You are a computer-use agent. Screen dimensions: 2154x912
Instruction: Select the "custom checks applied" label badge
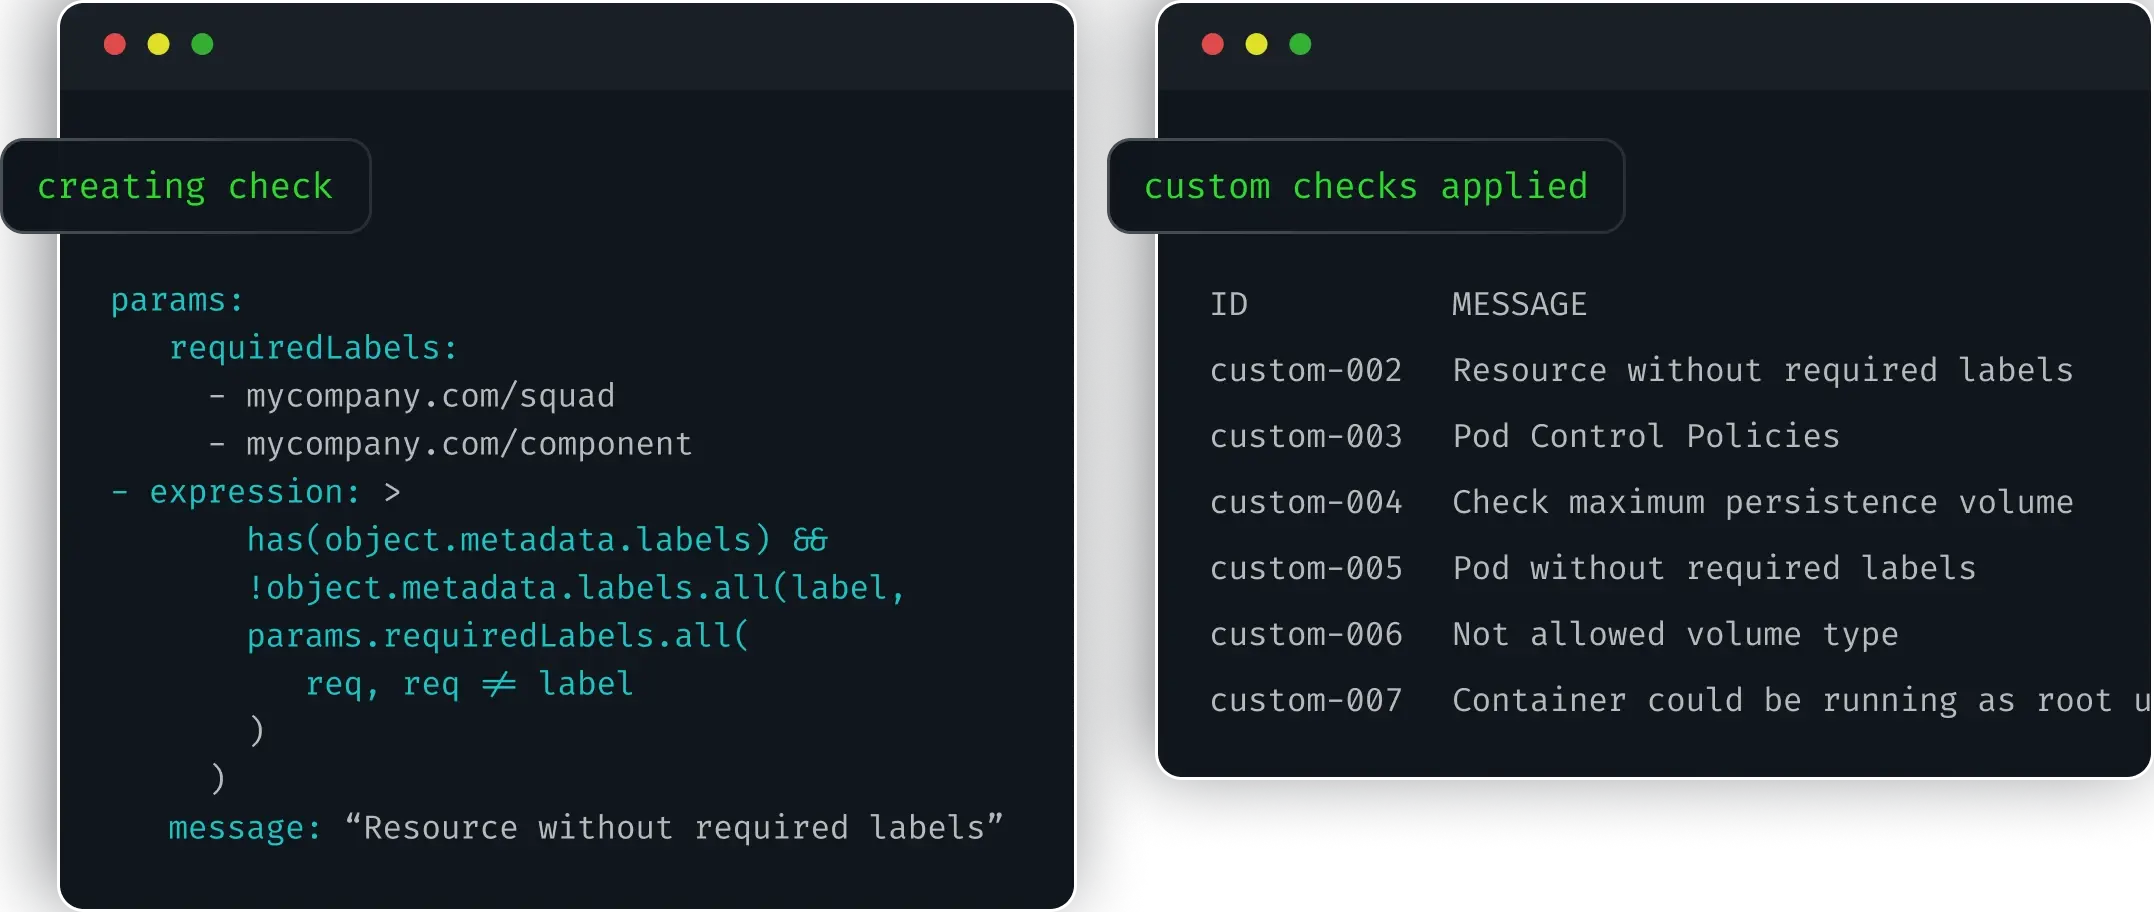1365,187
